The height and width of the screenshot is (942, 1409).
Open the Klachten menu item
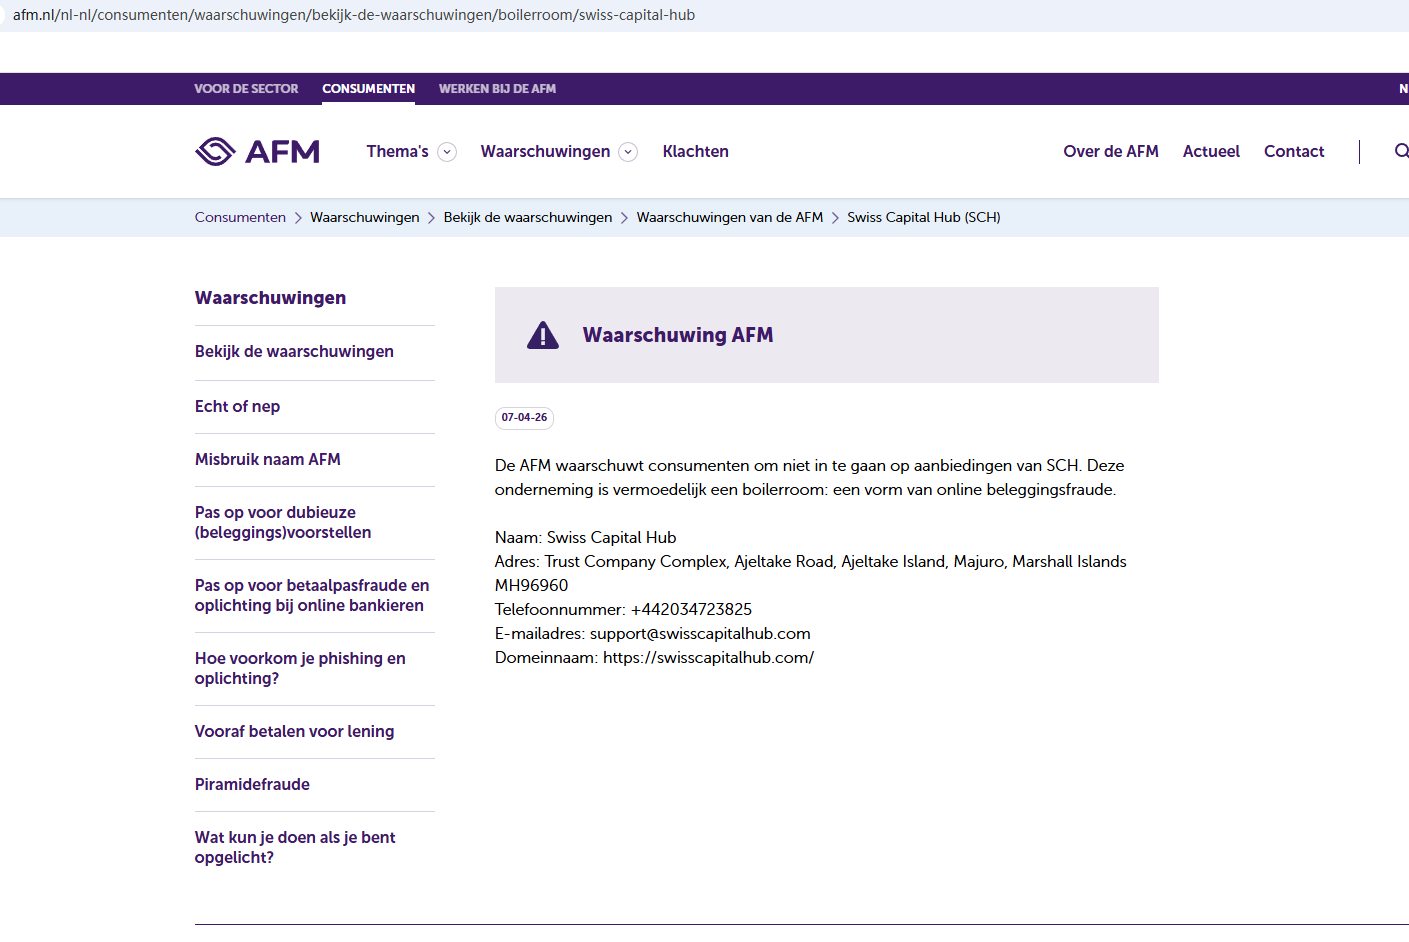click(695, 152)
